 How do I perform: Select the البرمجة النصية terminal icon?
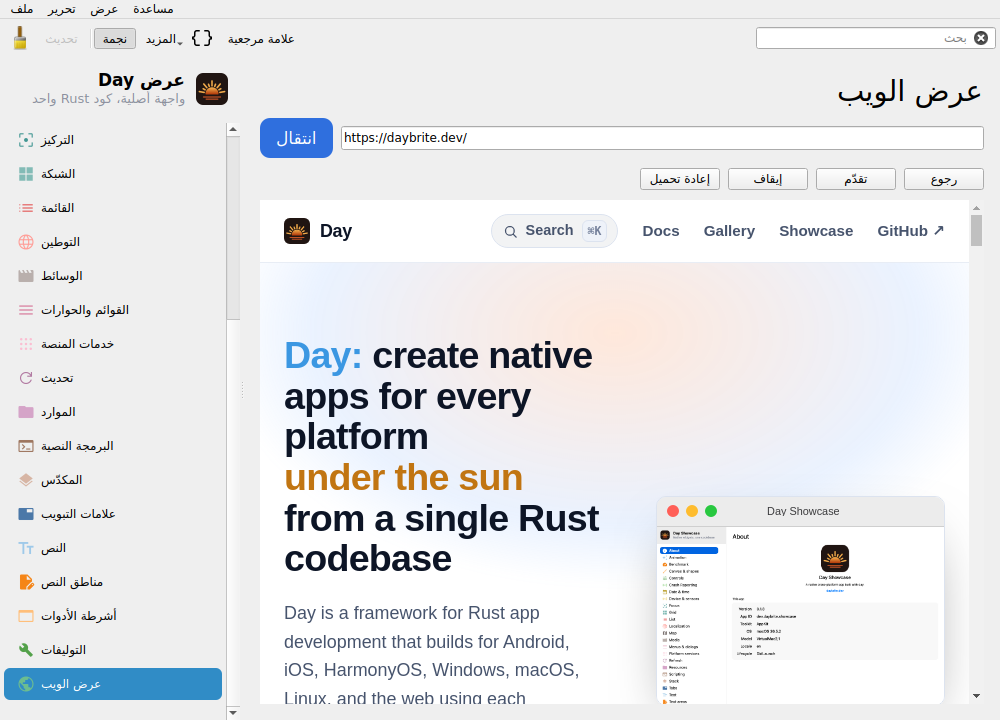pos(26,446)
